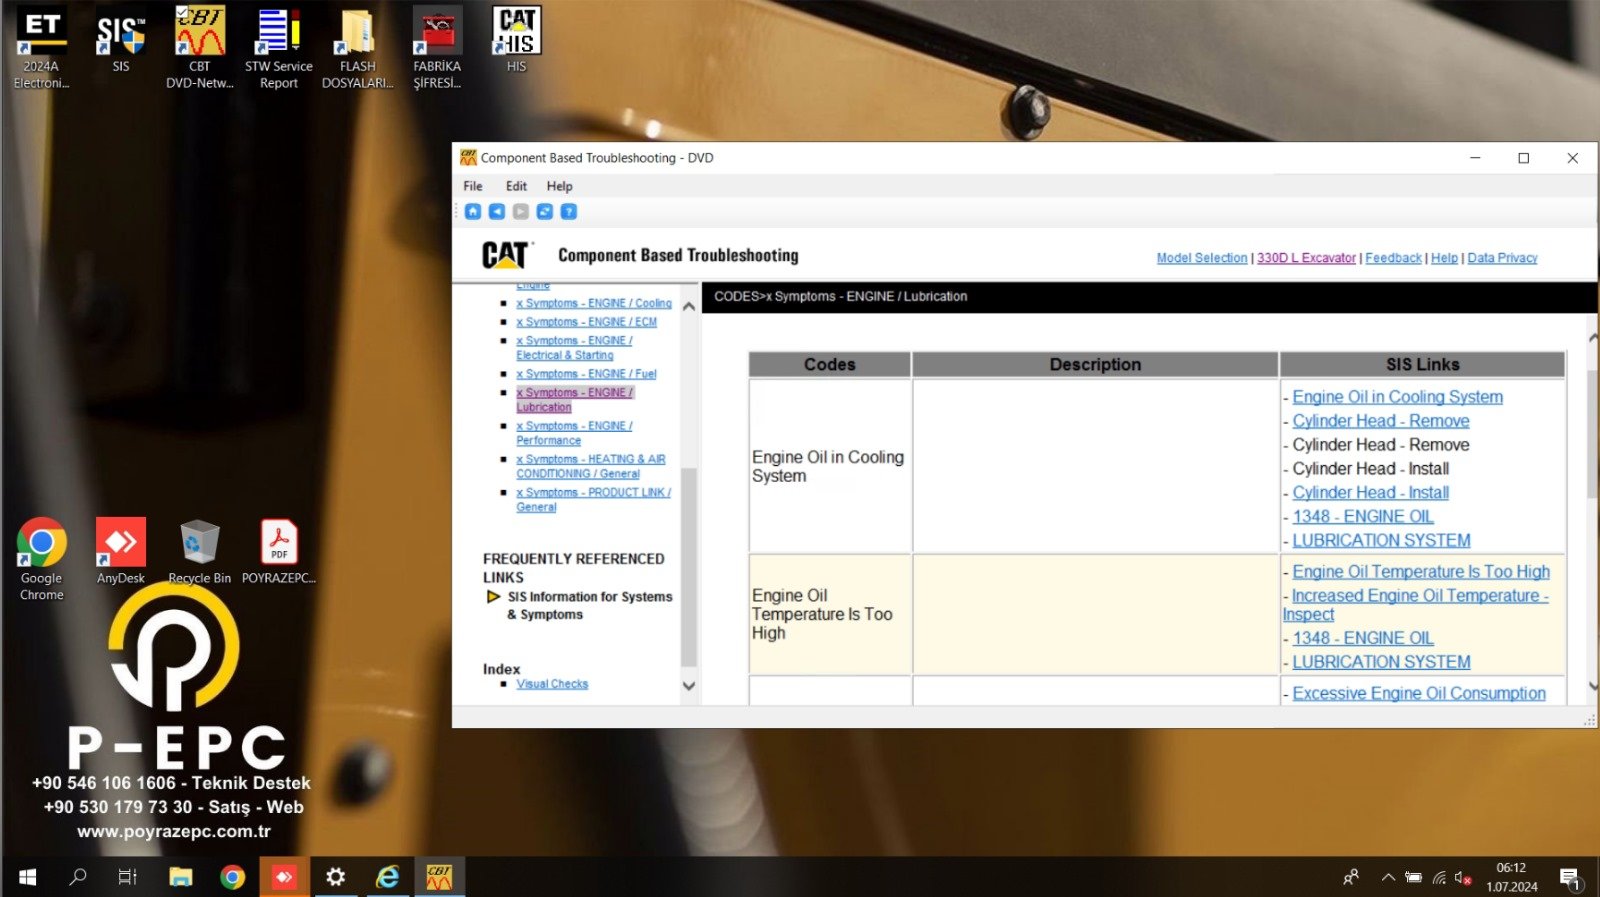
Task: Open Excessive Engine Oil Consumption link
Action: pos(1418,693)
